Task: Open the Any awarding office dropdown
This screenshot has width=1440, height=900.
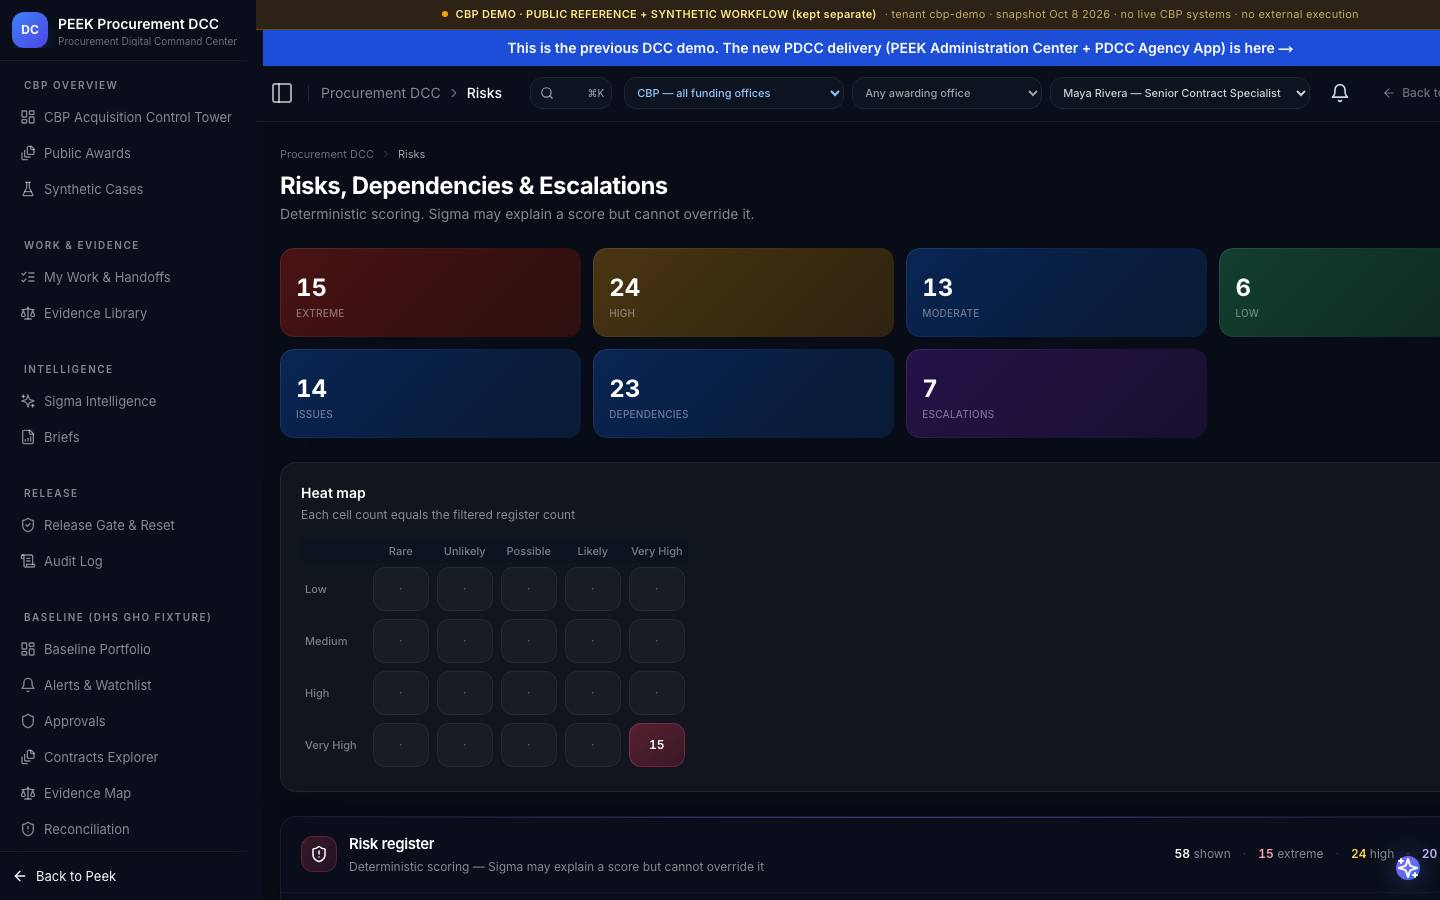Action: tap(946, 93)
